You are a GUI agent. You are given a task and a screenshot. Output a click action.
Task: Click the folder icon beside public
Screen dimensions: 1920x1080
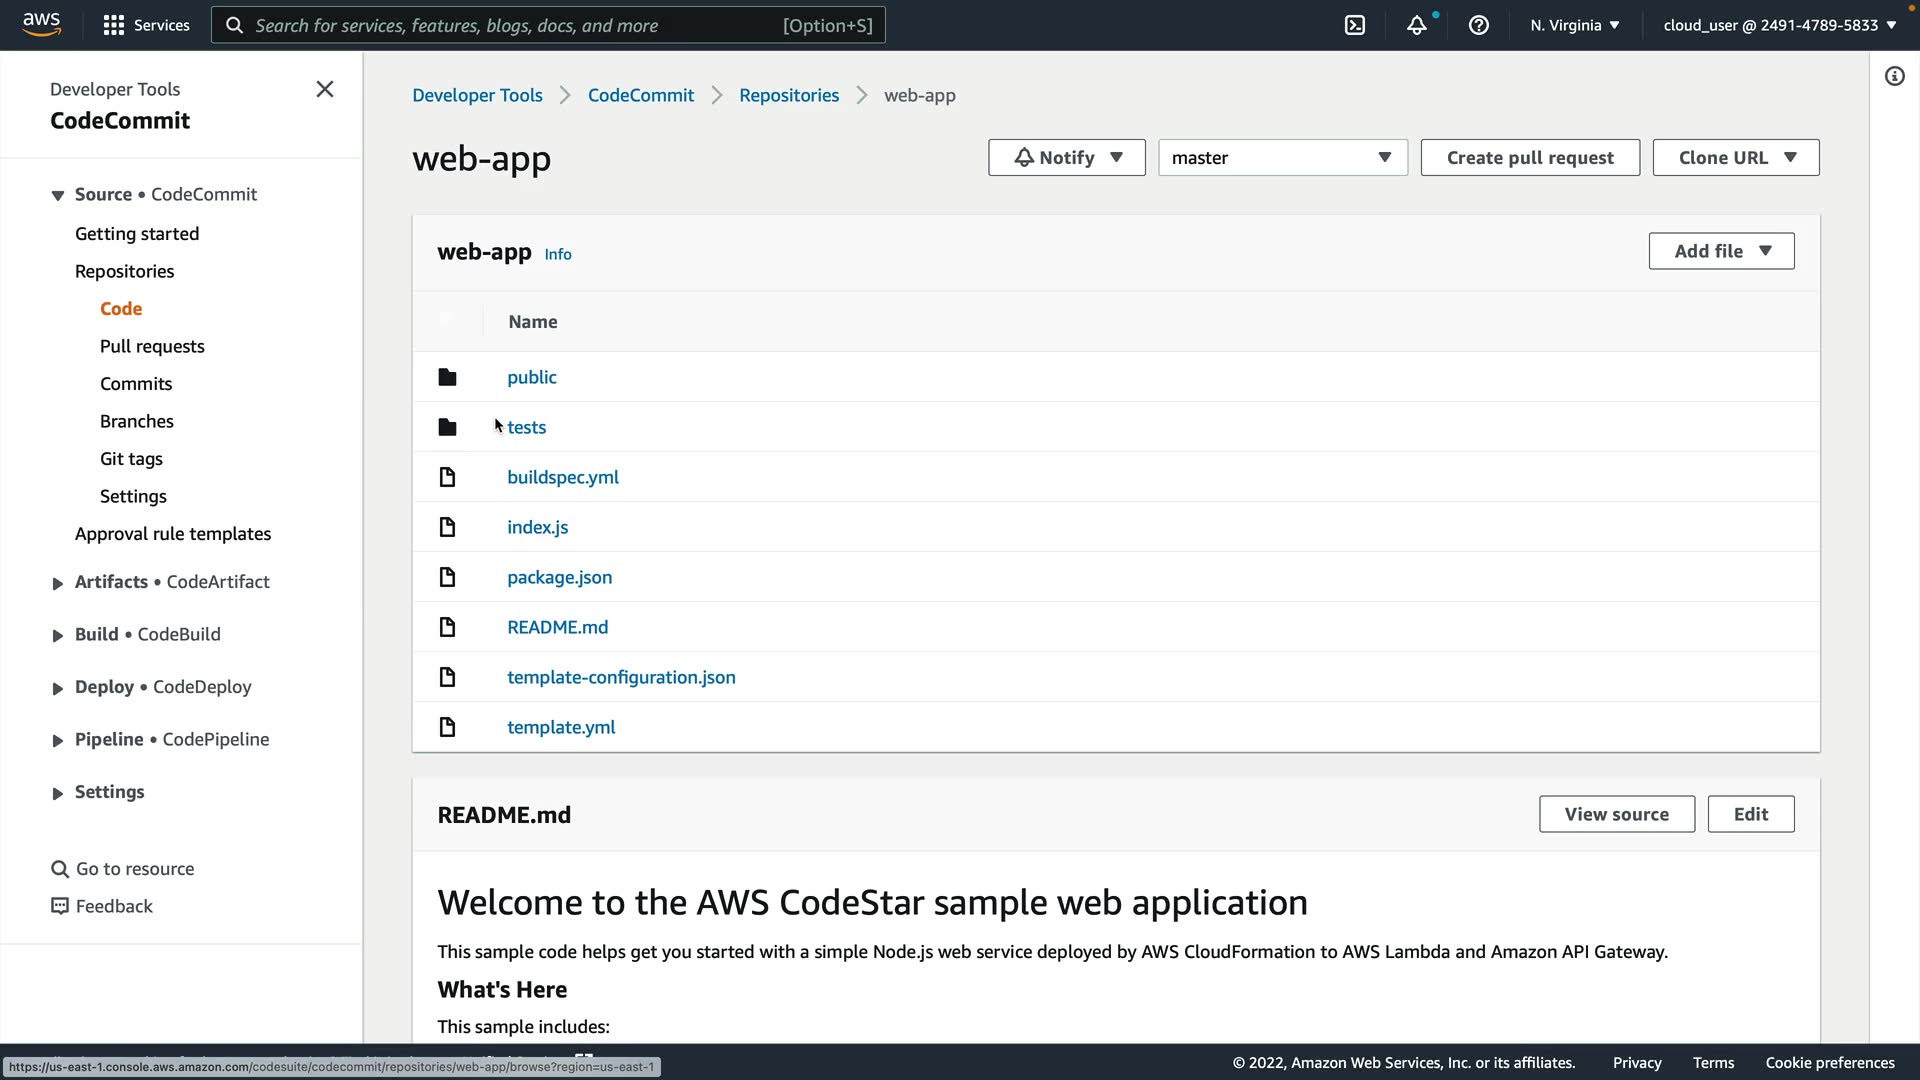point(447,377)
